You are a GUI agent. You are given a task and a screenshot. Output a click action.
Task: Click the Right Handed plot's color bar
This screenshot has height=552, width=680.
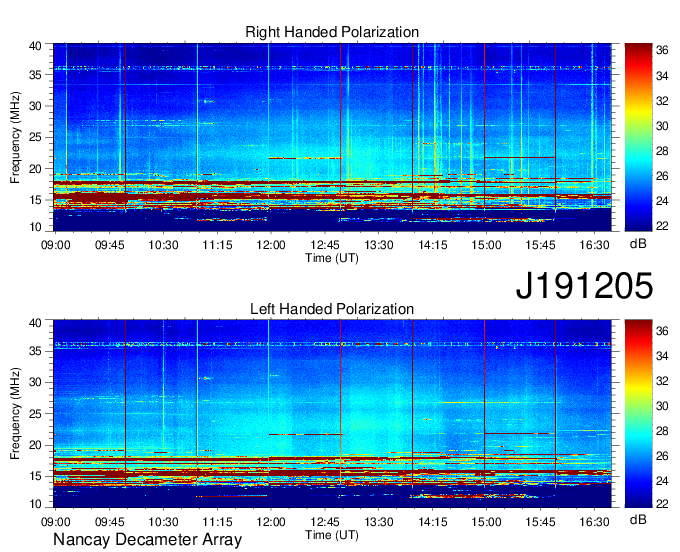[638, 137]
